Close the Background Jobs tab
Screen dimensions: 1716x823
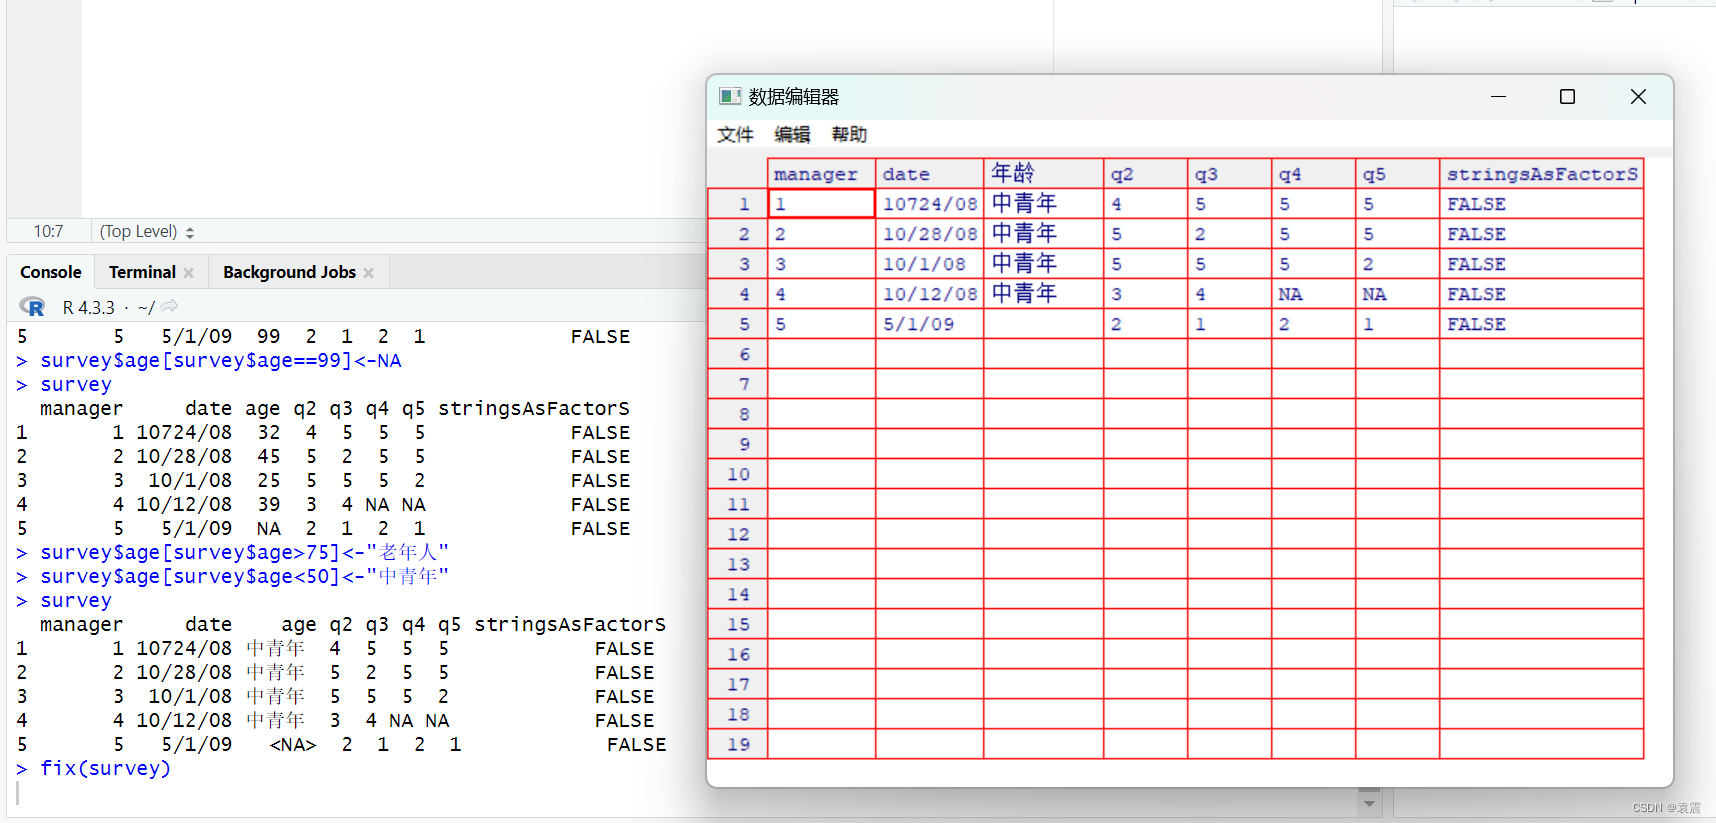[x=369, y=273]
